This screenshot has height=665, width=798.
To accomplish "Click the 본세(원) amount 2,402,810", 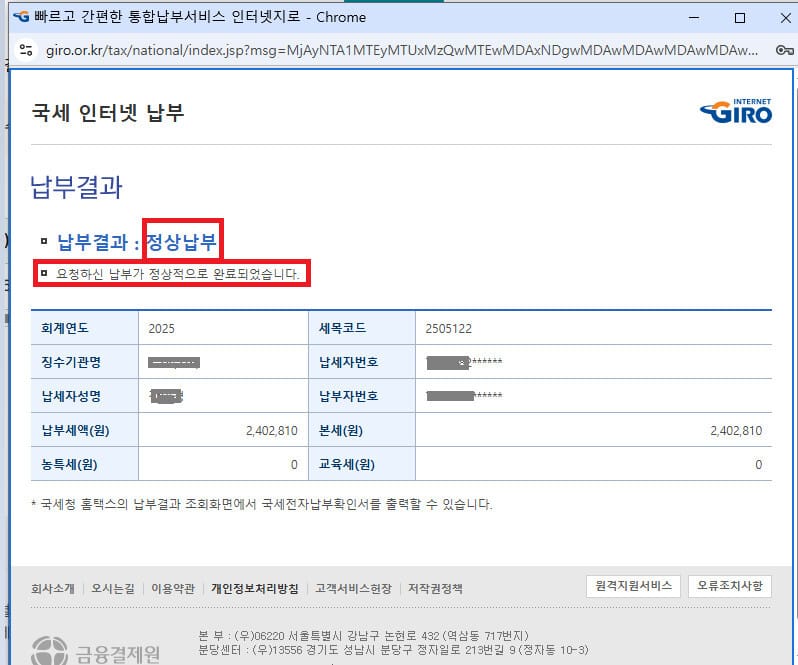I will tap(736, 430).
